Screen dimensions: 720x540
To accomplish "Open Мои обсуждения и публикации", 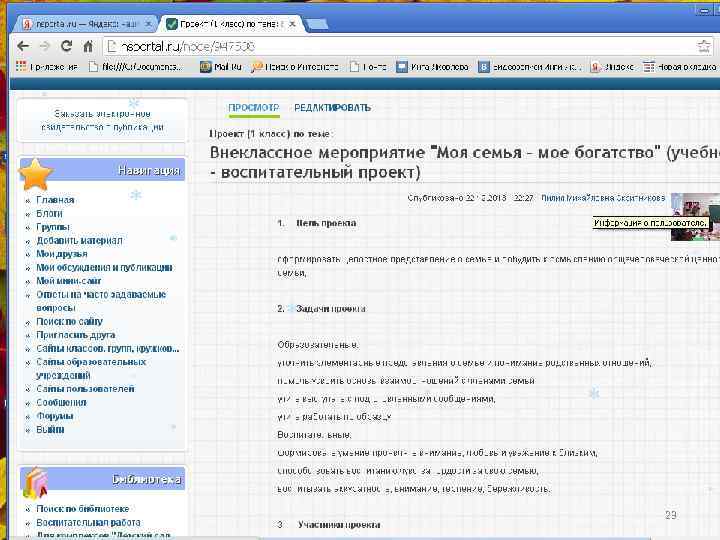I will point(104,267).
